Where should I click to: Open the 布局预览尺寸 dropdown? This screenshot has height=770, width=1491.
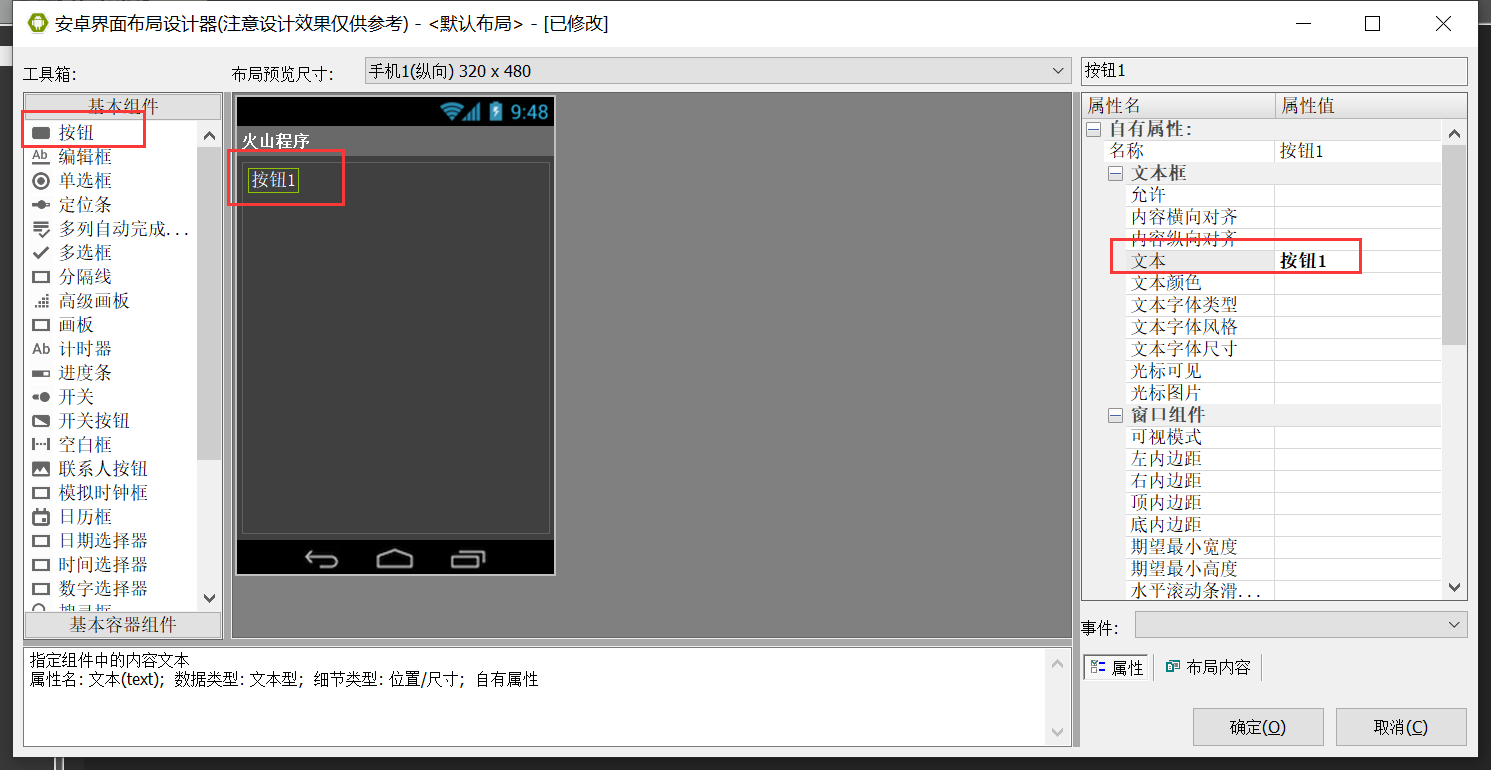(717, 71)
